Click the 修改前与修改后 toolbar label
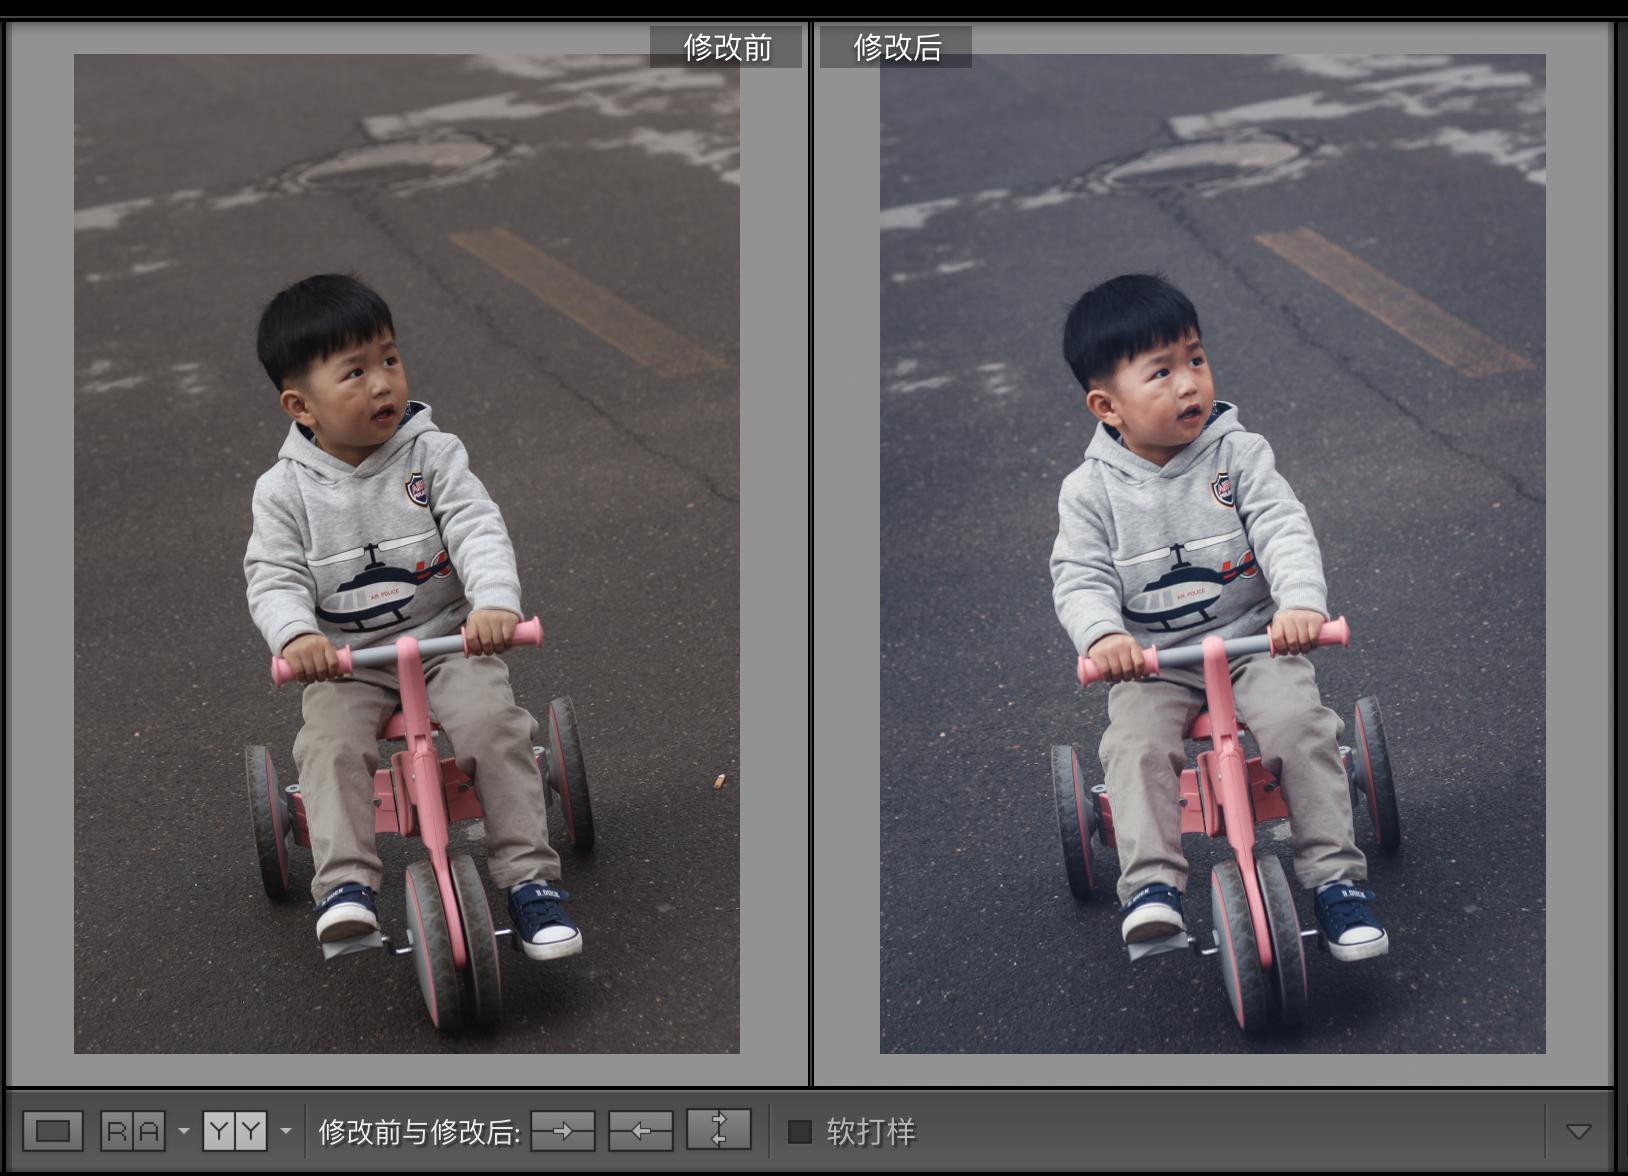The width and height of the screenshot is (1628, 1176). pos(419,1131)
